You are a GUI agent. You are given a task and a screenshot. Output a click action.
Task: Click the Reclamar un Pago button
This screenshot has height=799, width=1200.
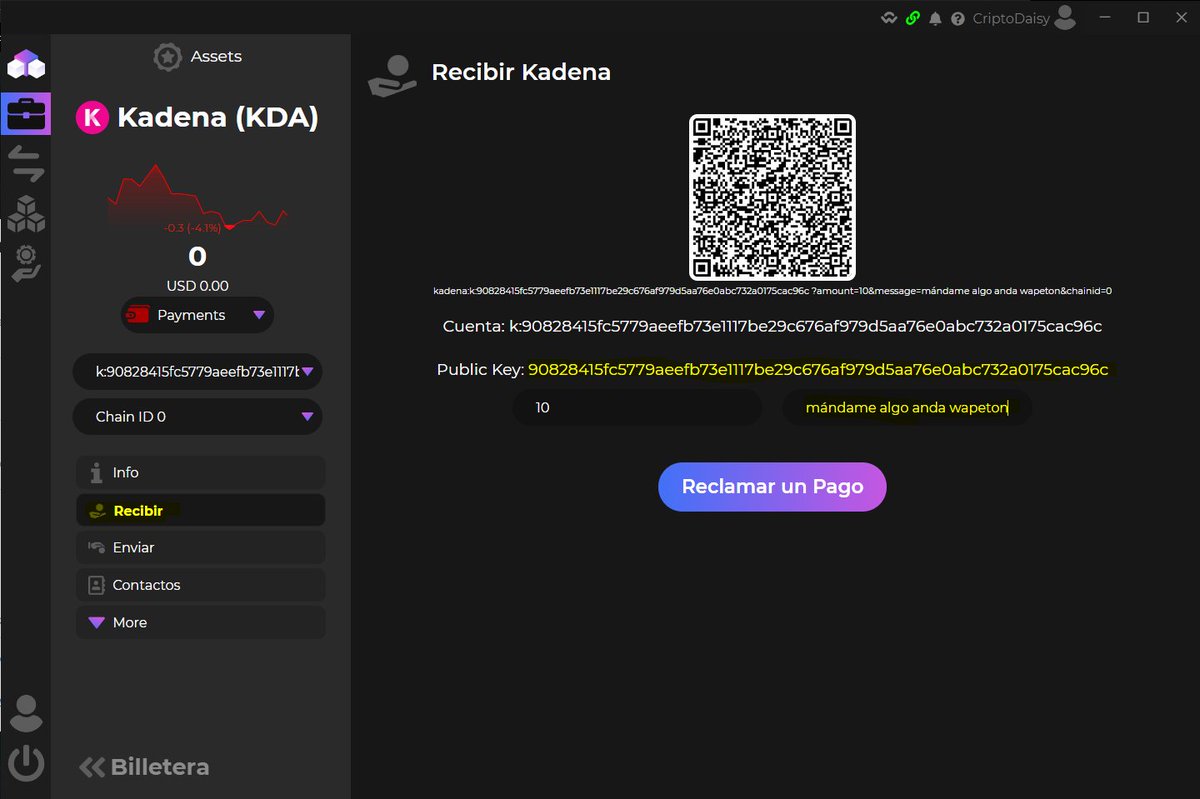pos(772,487)
